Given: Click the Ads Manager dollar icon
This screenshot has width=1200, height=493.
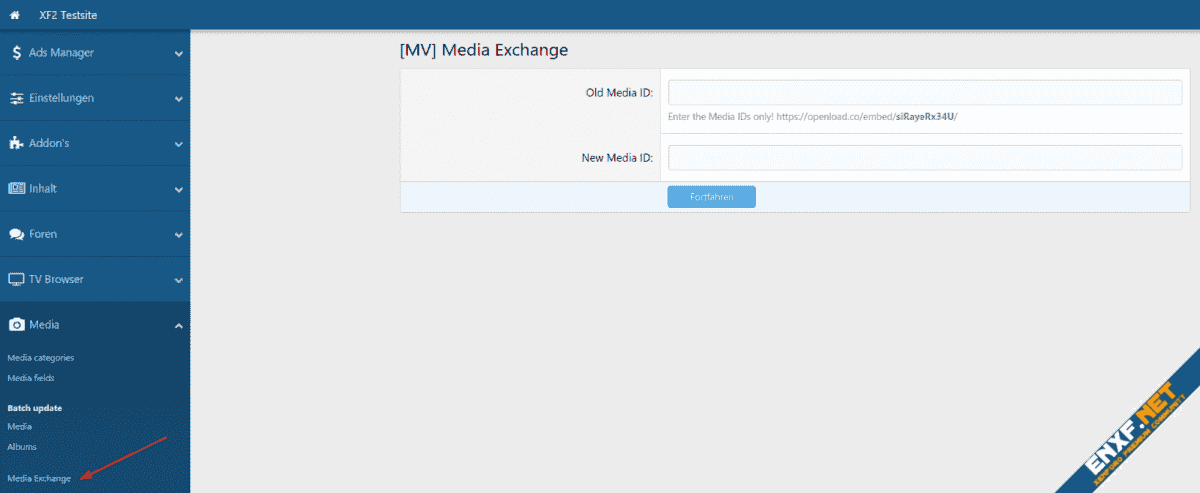Looking at the screenshot, I should pos(17,53).
